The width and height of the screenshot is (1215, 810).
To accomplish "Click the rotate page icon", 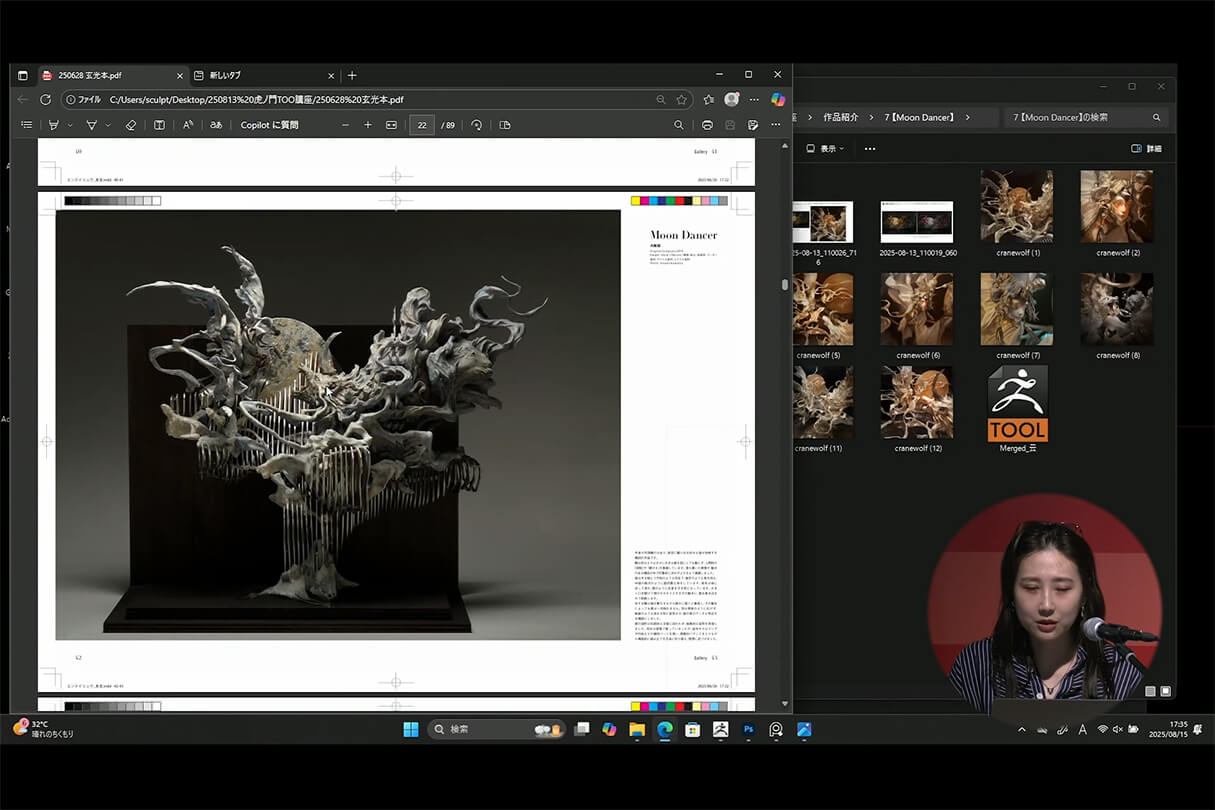I will [477, 125].
